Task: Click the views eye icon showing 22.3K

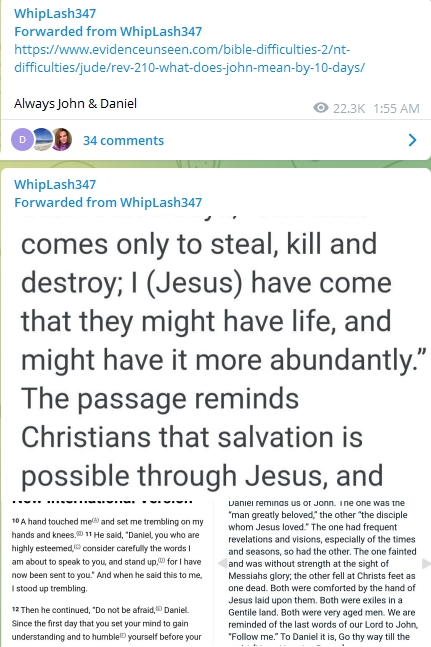Action: (x=320, y=108)
